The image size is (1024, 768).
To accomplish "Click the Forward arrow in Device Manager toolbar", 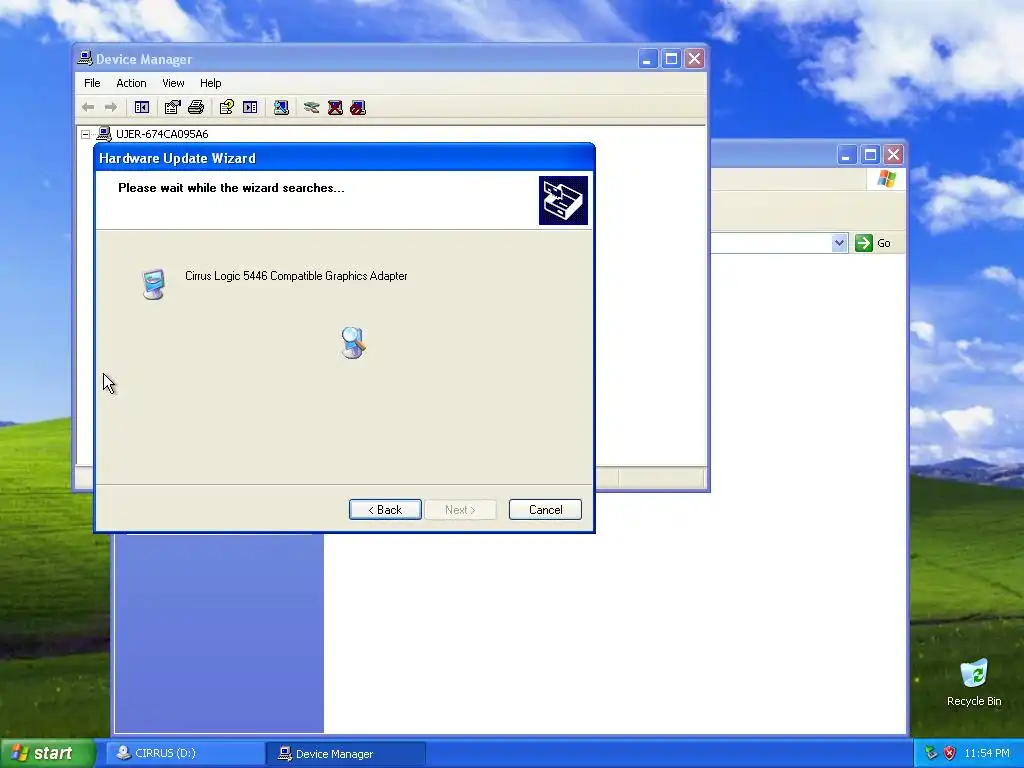I will pos(111,107).
